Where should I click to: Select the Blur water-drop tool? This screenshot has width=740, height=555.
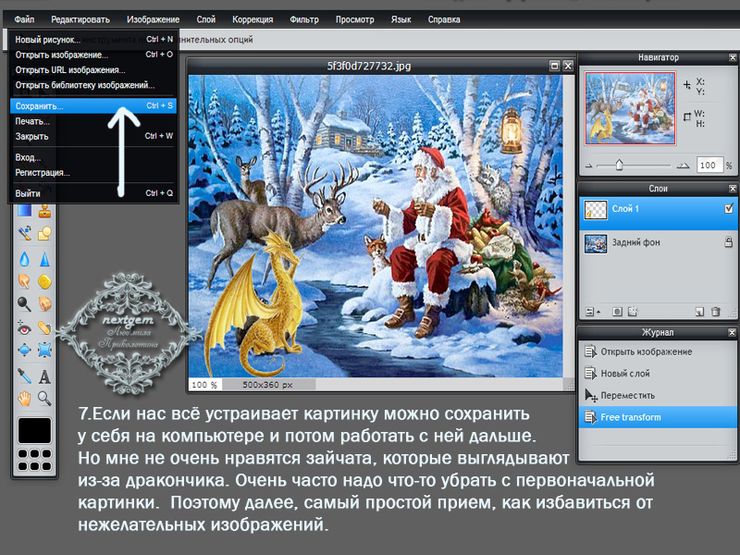pos(25,259)
